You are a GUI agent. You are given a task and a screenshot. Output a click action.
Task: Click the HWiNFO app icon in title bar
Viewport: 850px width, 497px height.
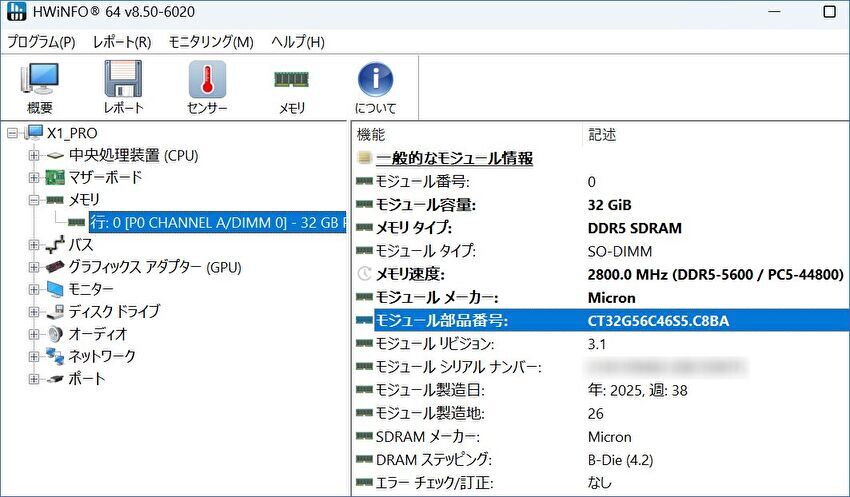[17, 11]
